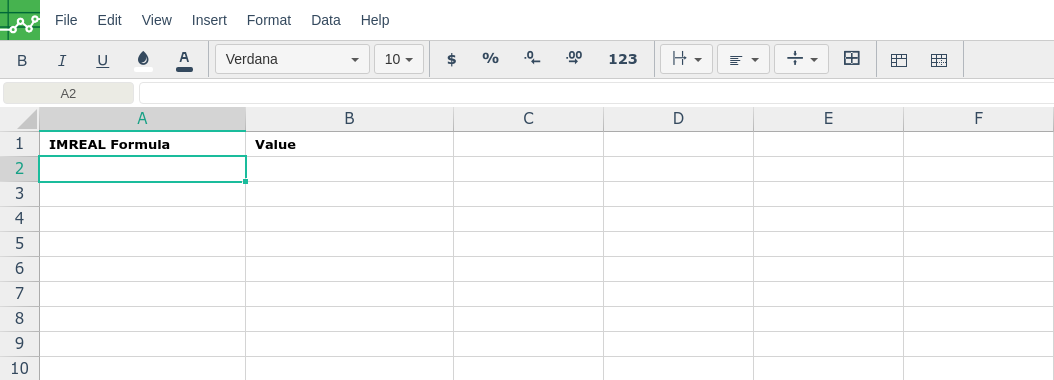
Task: Open the background fill color picker
Action: coord(143,60)
